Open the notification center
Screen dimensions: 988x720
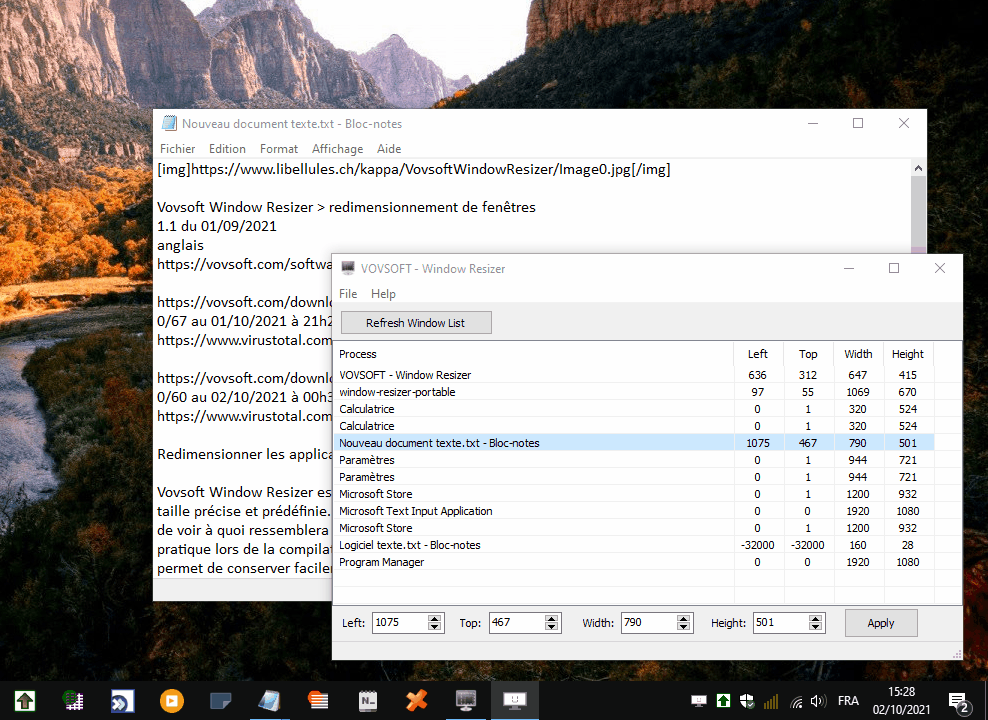coord(958,701)
